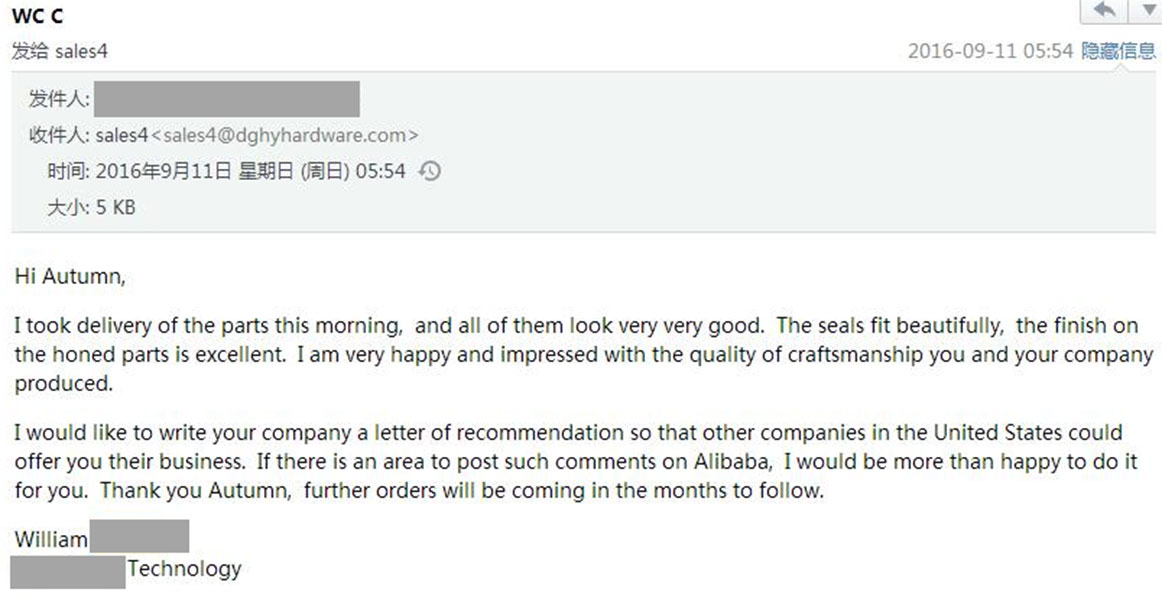
Task: Click the email subject WC C
Action: pyautogui.click(x=38, y=17)
